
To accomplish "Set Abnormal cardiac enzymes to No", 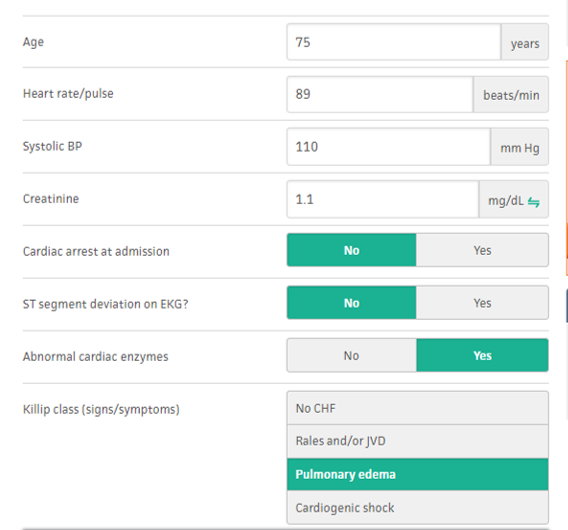I will 351,355.
